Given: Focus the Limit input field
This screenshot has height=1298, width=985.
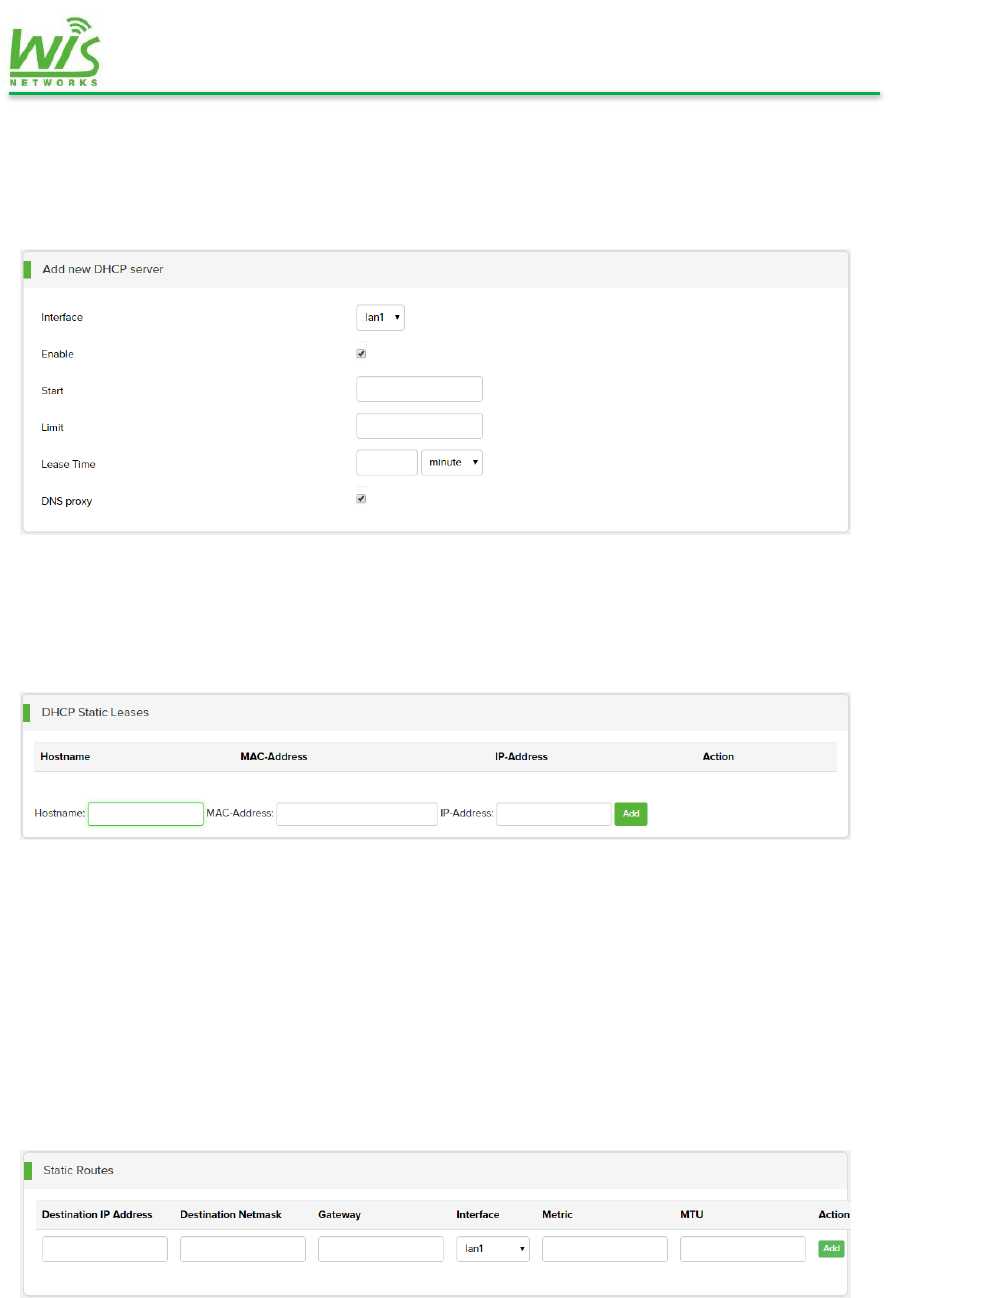Looking at the screenshot, I should pos(419,426).
